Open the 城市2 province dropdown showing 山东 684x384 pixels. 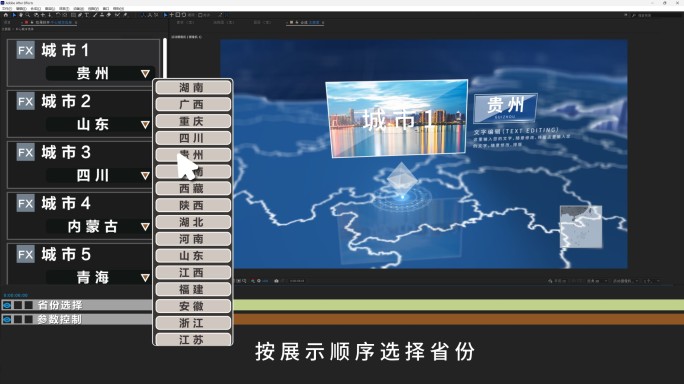click(100, 124)
